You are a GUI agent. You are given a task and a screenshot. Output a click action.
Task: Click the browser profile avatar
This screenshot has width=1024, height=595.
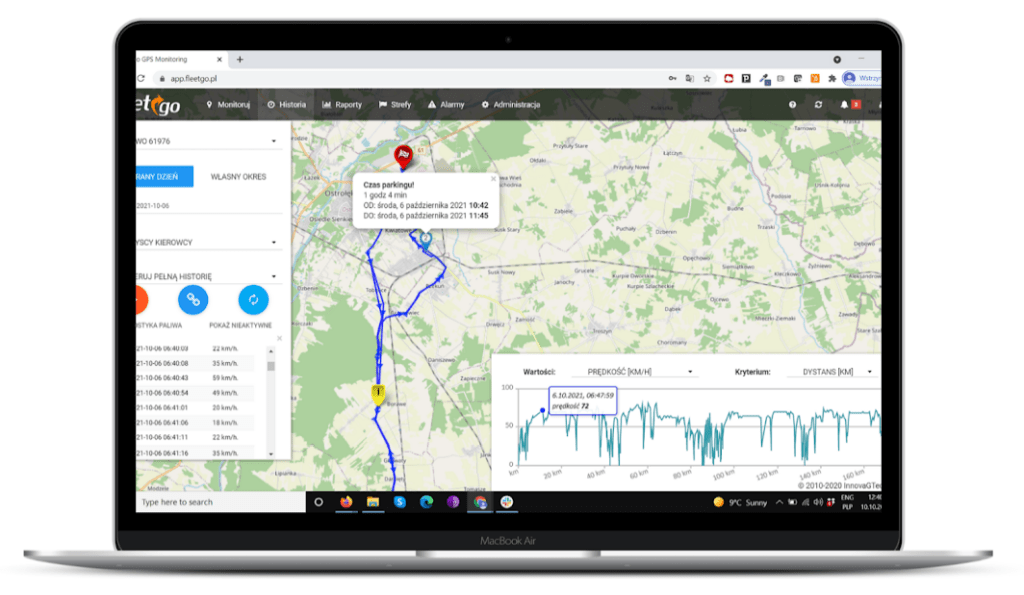coord(849,78)
